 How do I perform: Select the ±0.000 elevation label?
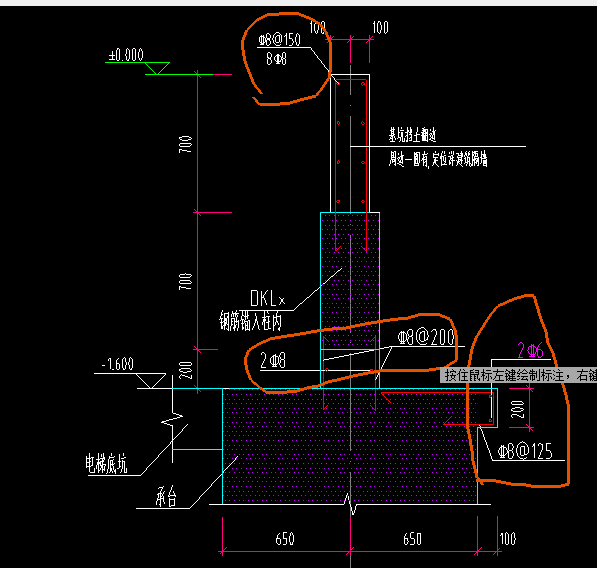tap(126, 55)
